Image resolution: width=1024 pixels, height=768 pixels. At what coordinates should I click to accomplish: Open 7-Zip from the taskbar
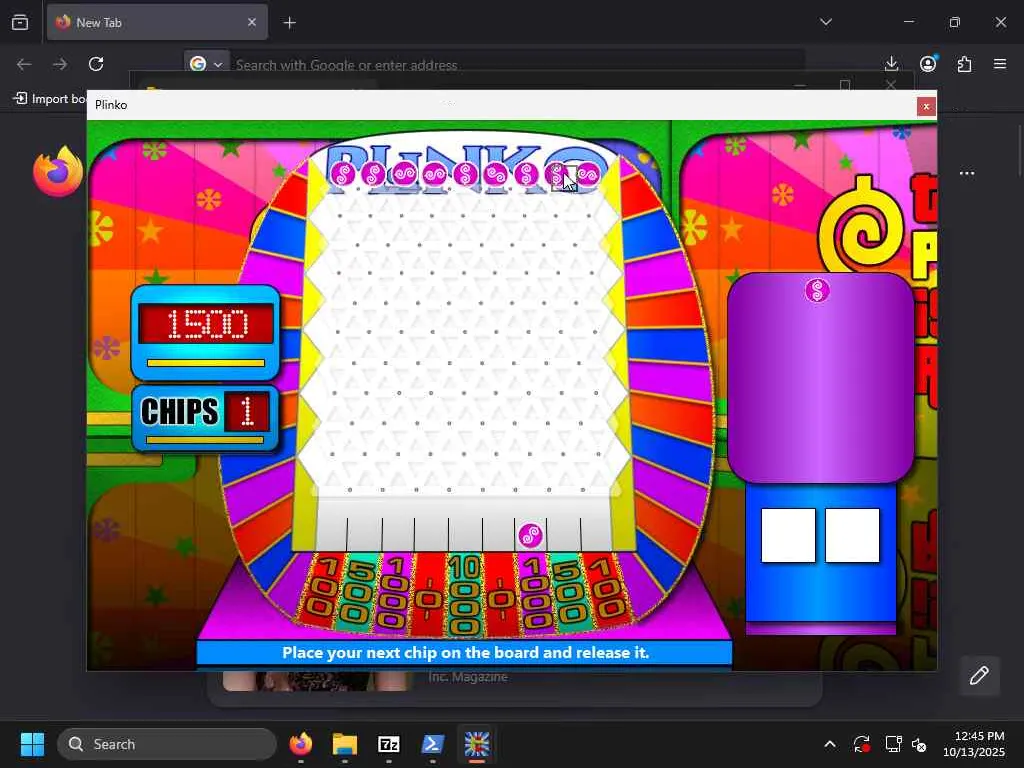coord(389,744)
